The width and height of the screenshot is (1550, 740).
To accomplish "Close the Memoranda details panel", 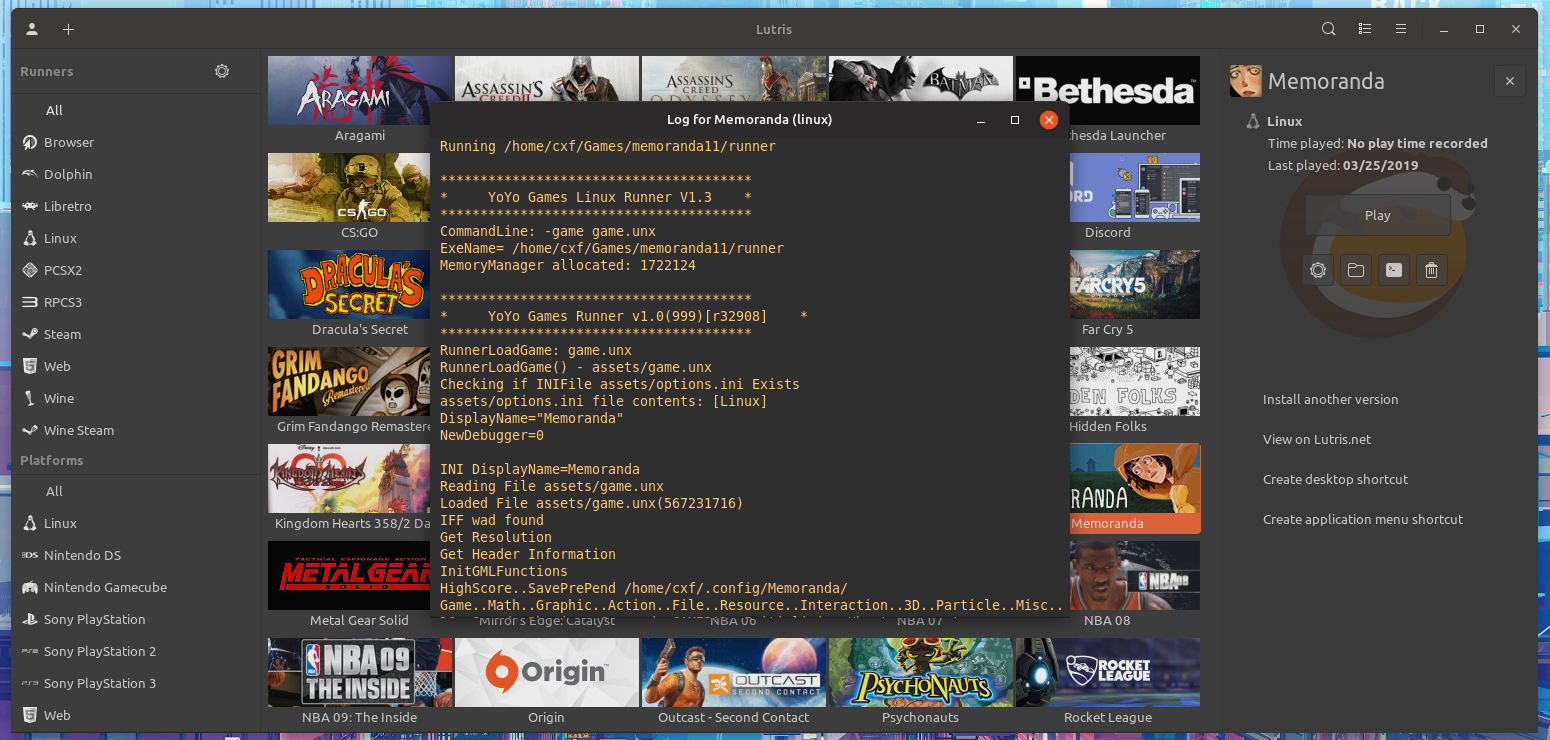I will (1510, 81).
